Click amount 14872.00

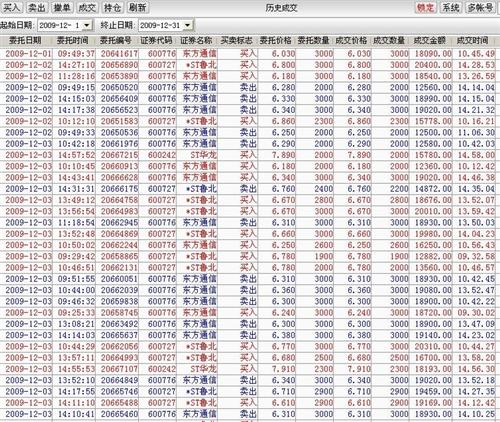tap(433, 189)
